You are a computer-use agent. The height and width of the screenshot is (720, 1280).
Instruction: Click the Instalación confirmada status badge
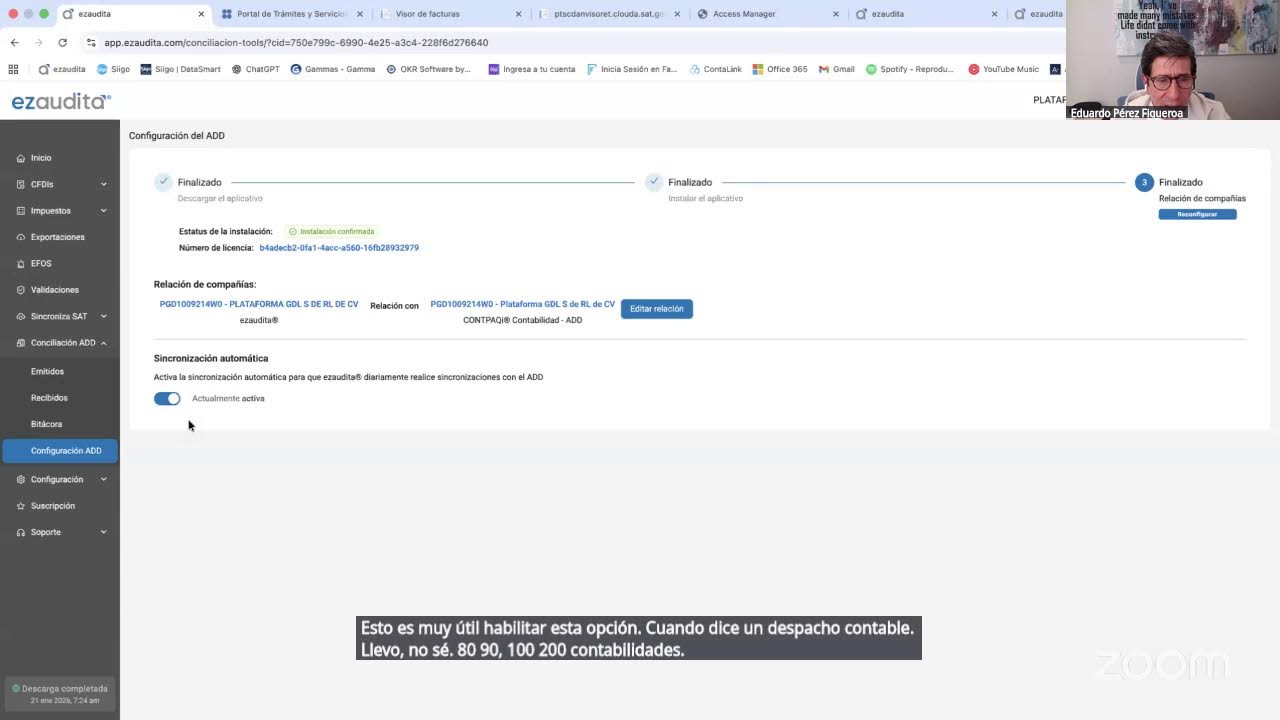point(331,231)
